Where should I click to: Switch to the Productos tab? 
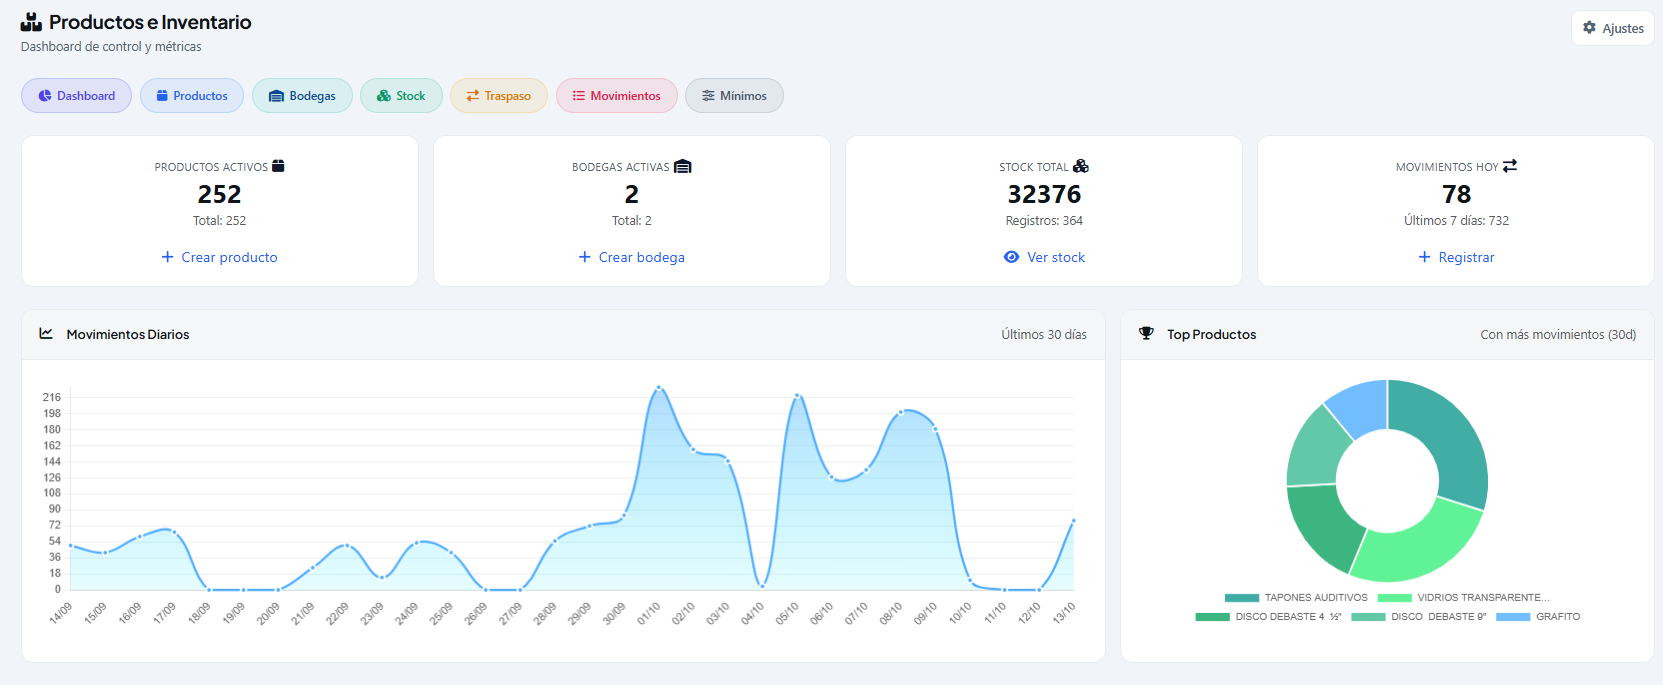[192, 96]
